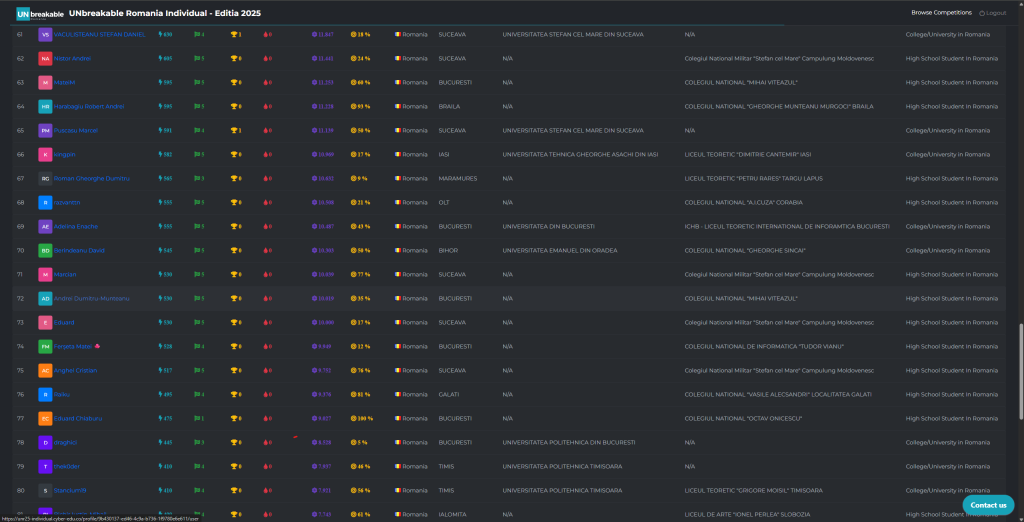This screenshot has width=1024, height=522.
Task: Click the Romania flag in Berindeanu David's row
Action: pos(398,250)
